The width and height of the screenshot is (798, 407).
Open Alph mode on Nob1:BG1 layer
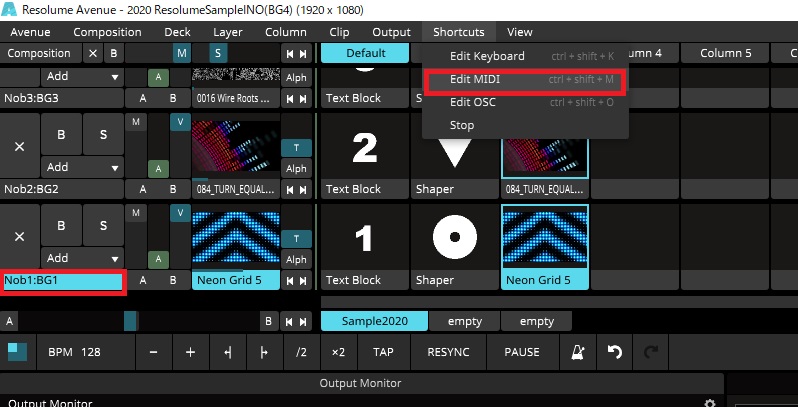[296, 259]
